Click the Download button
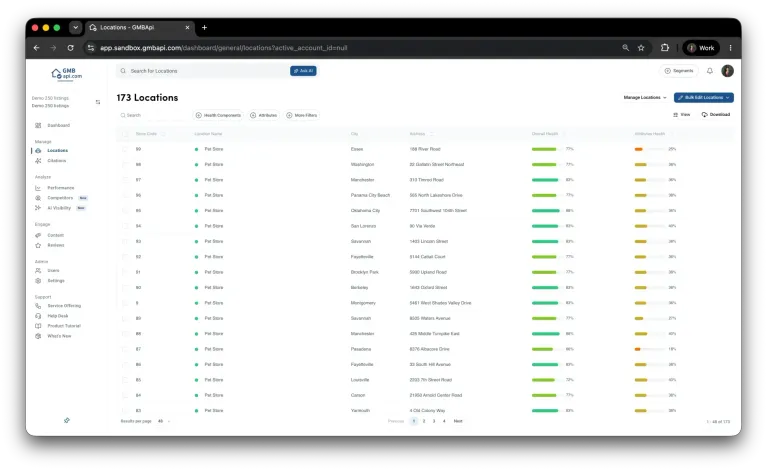 click(716, 115)
